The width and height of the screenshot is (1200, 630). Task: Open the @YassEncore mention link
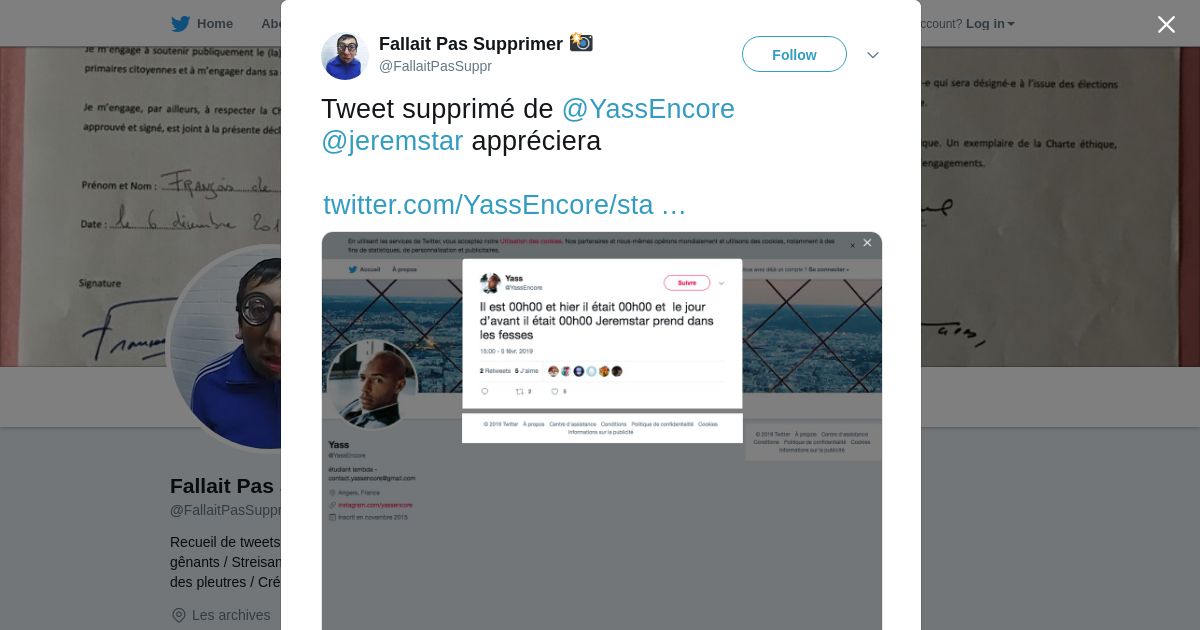coord(648,109)
